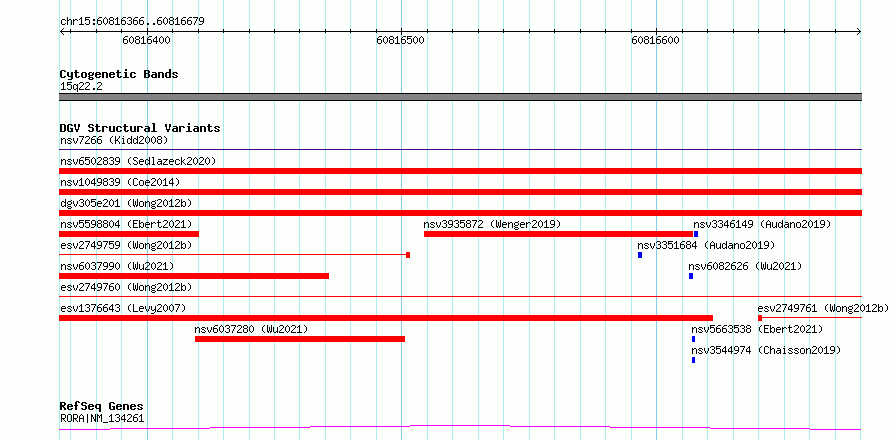Open the nsv3346149 (Audano2019) label
This screenshot has height=440, width=890.
(x=762, y=224)
